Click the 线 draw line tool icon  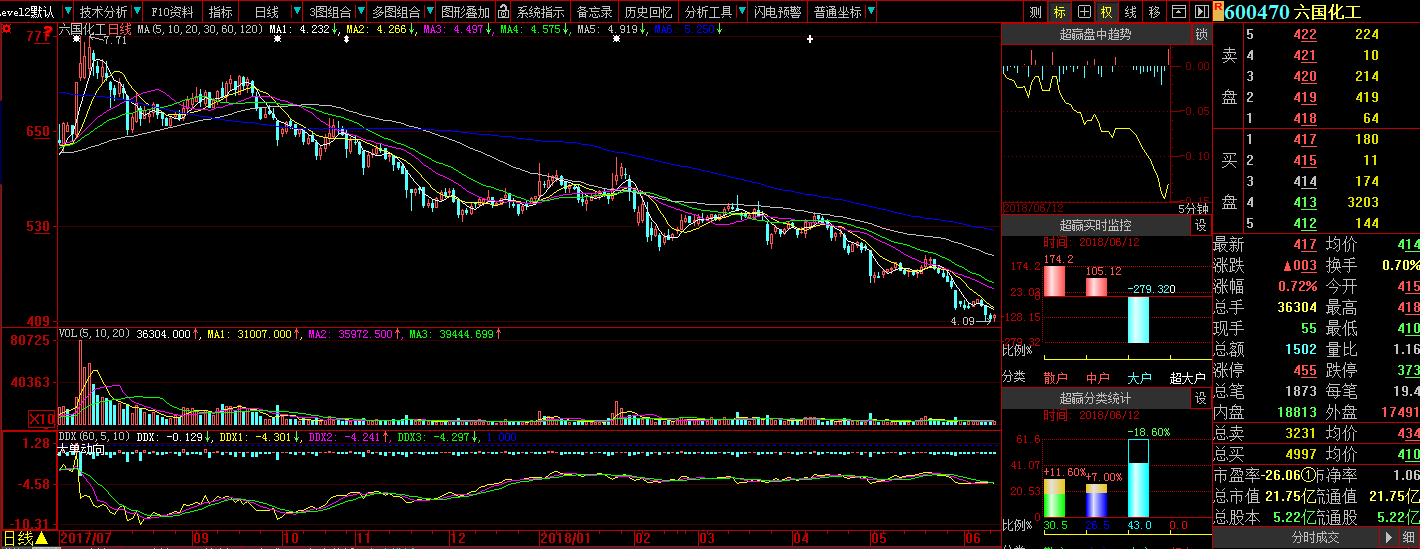tap(1130, 12)
